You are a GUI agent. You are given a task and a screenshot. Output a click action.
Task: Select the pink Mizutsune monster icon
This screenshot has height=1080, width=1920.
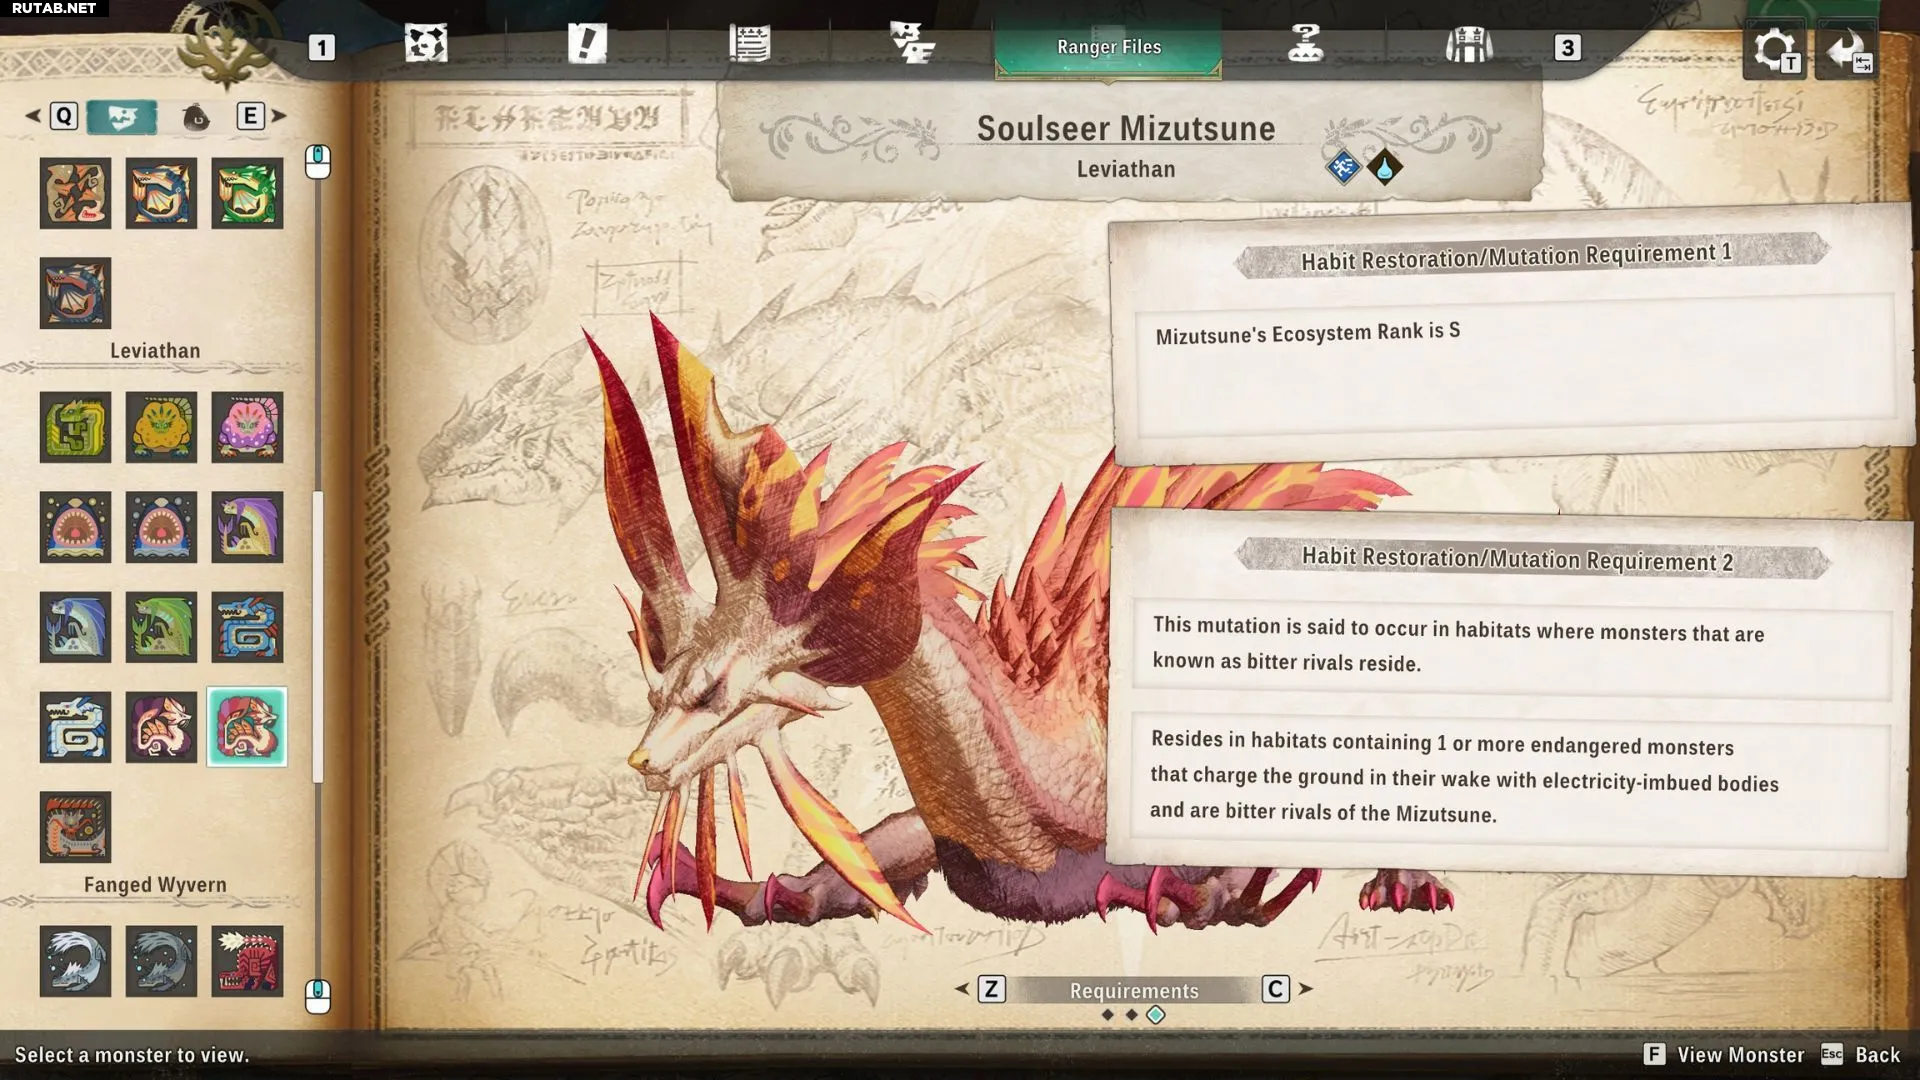coord(161,727)
